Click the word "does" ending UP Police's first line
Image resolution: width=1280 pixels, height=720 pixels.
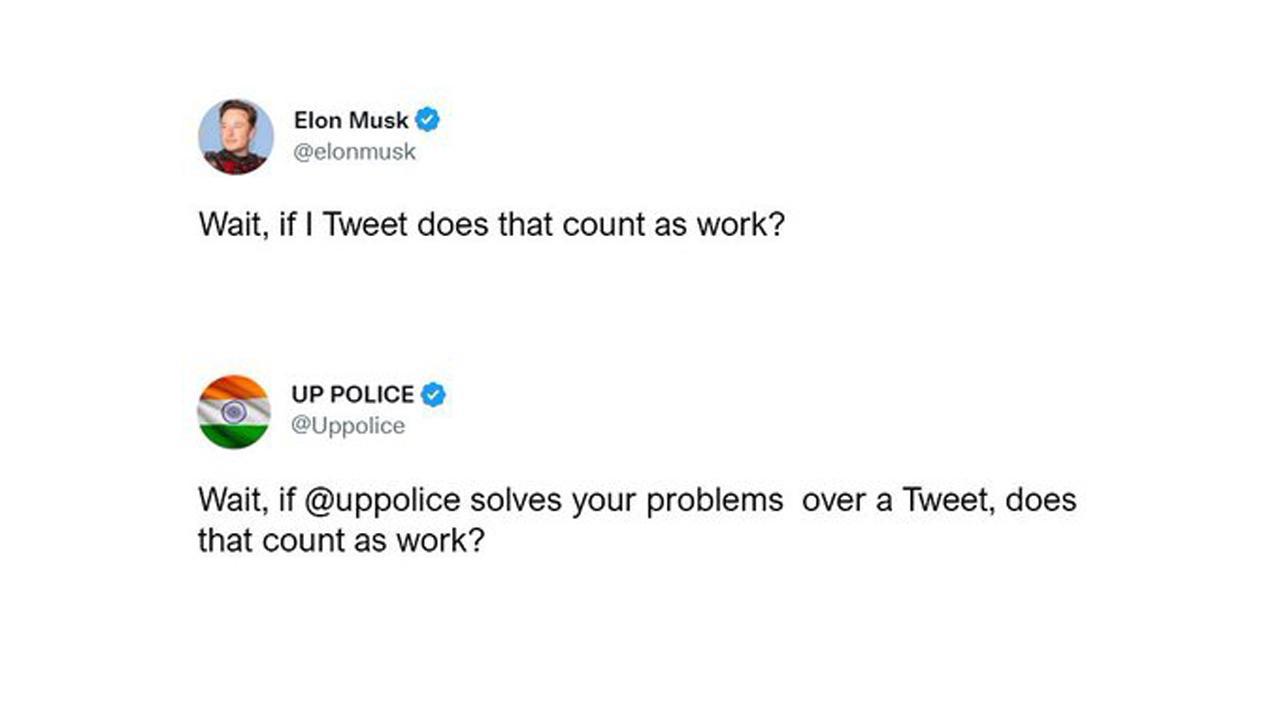pos(1041,500)
